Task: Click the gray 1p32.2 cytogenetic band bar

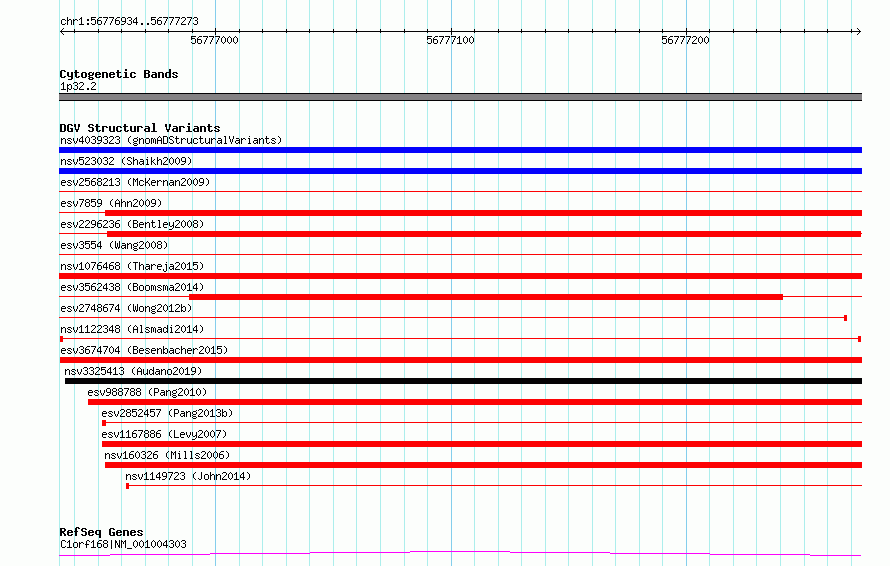Action: tap(460, 97)
